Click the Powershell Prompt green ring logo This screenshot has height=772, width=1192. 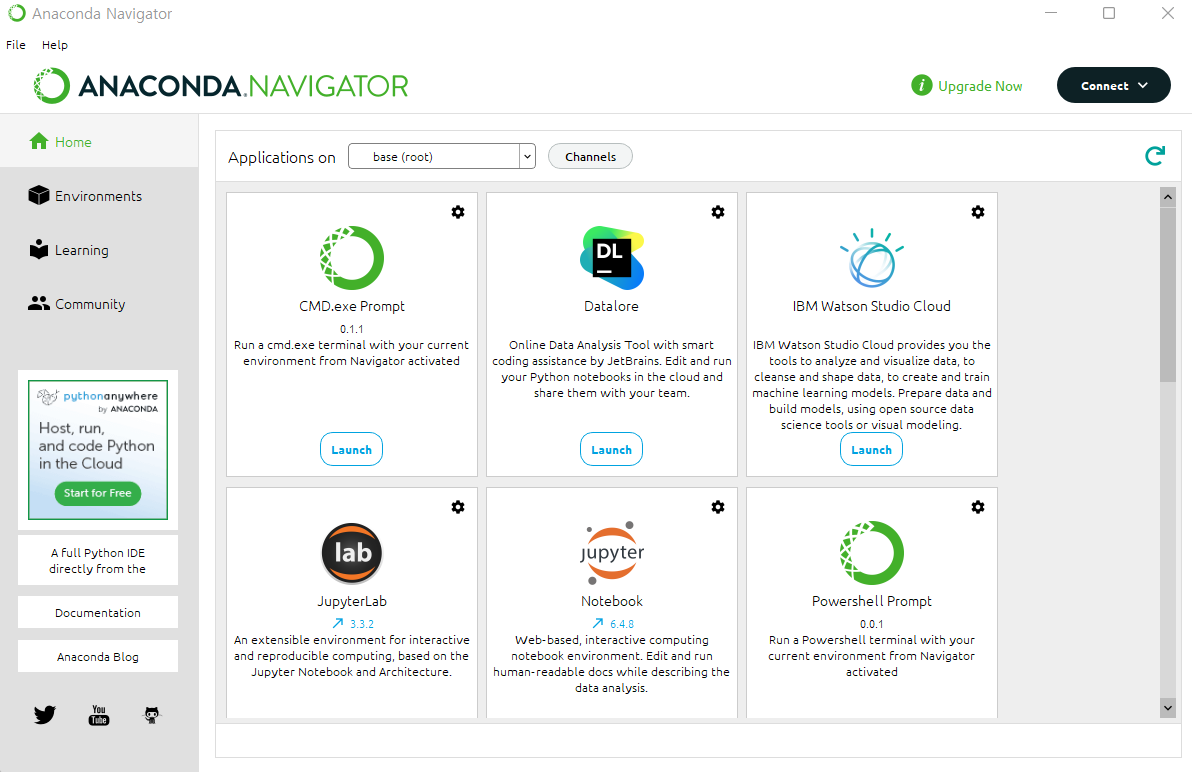click(872, 552)
